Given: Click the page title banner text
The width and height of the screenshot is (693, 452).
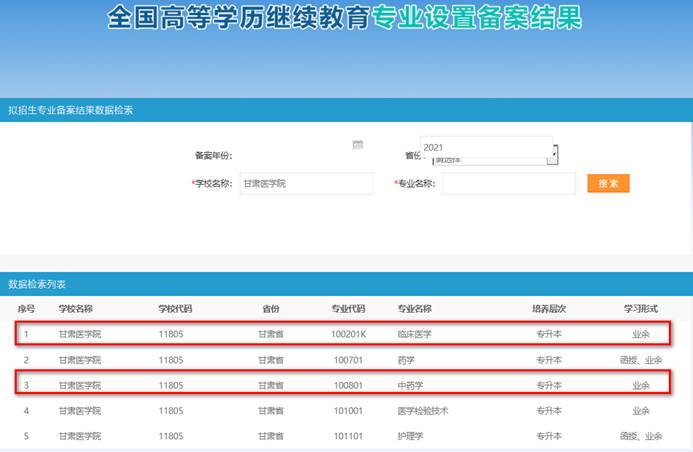Looking at the screenshot, I should pyautogui.click(x=345, y=19).
